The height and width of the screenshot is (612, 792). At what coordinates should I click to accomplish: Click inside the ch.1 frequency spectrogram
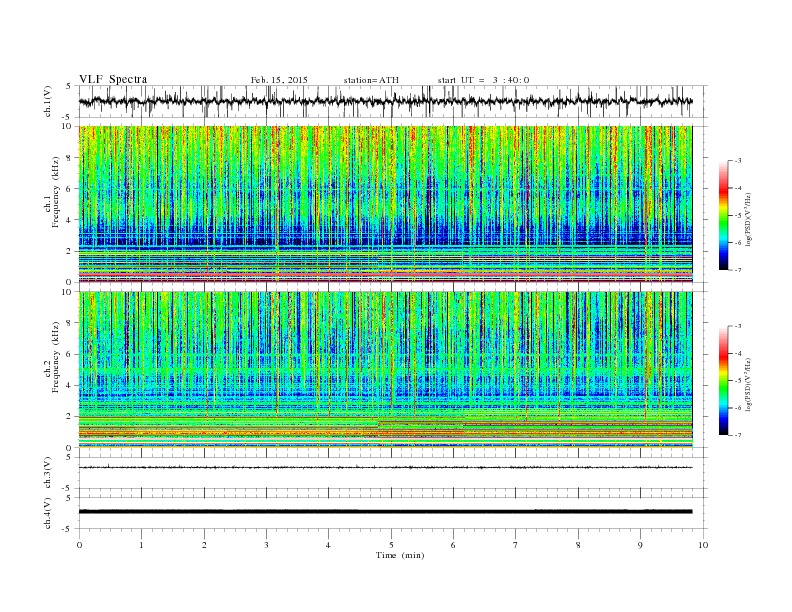[x=385, y=204]
